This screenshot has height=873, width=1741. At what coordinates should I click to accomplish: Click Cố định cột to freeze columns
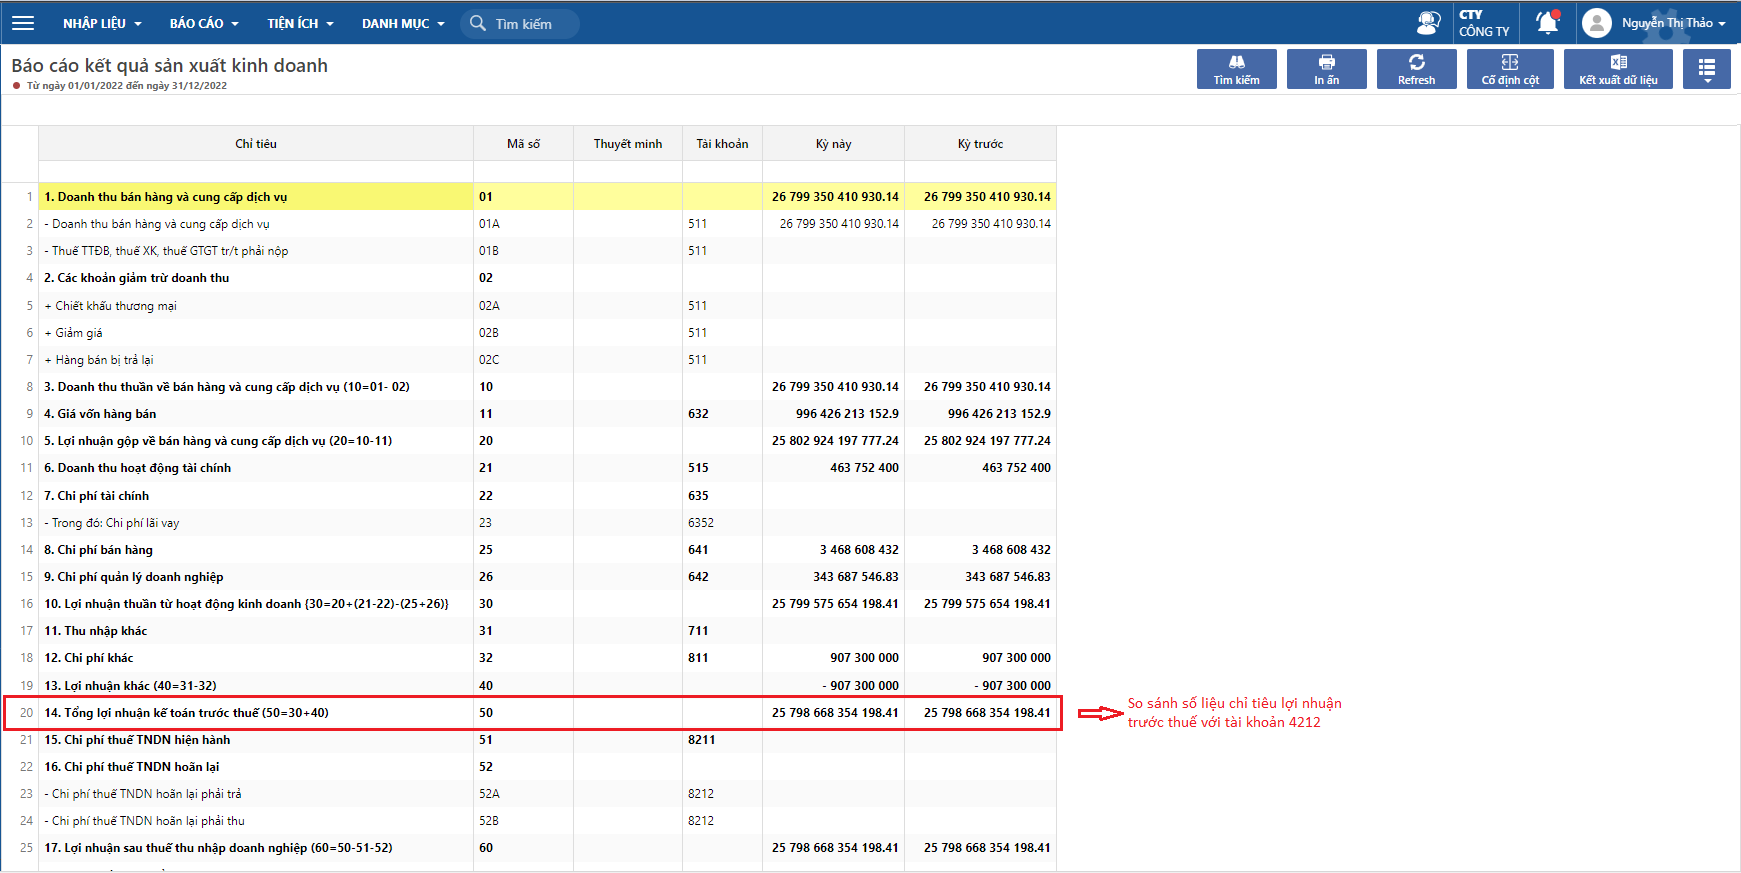(x=1509, y=69)
